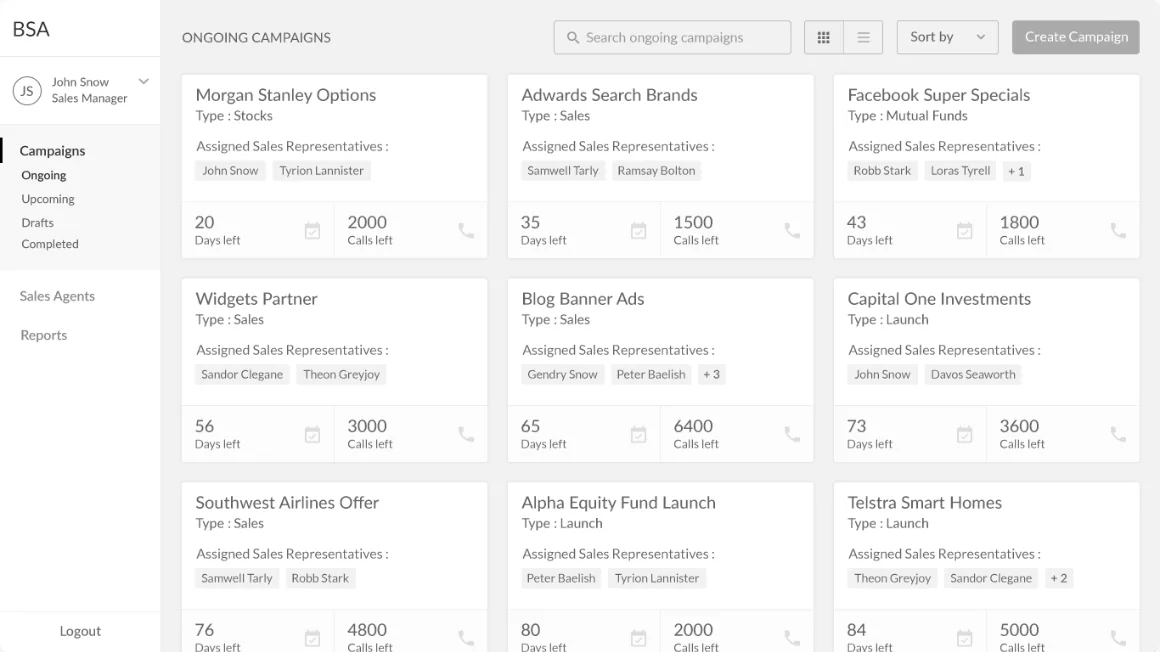Click calendar icon on Adwards Search Brands card
The image size is (1160, 652).
pos(638,231)
